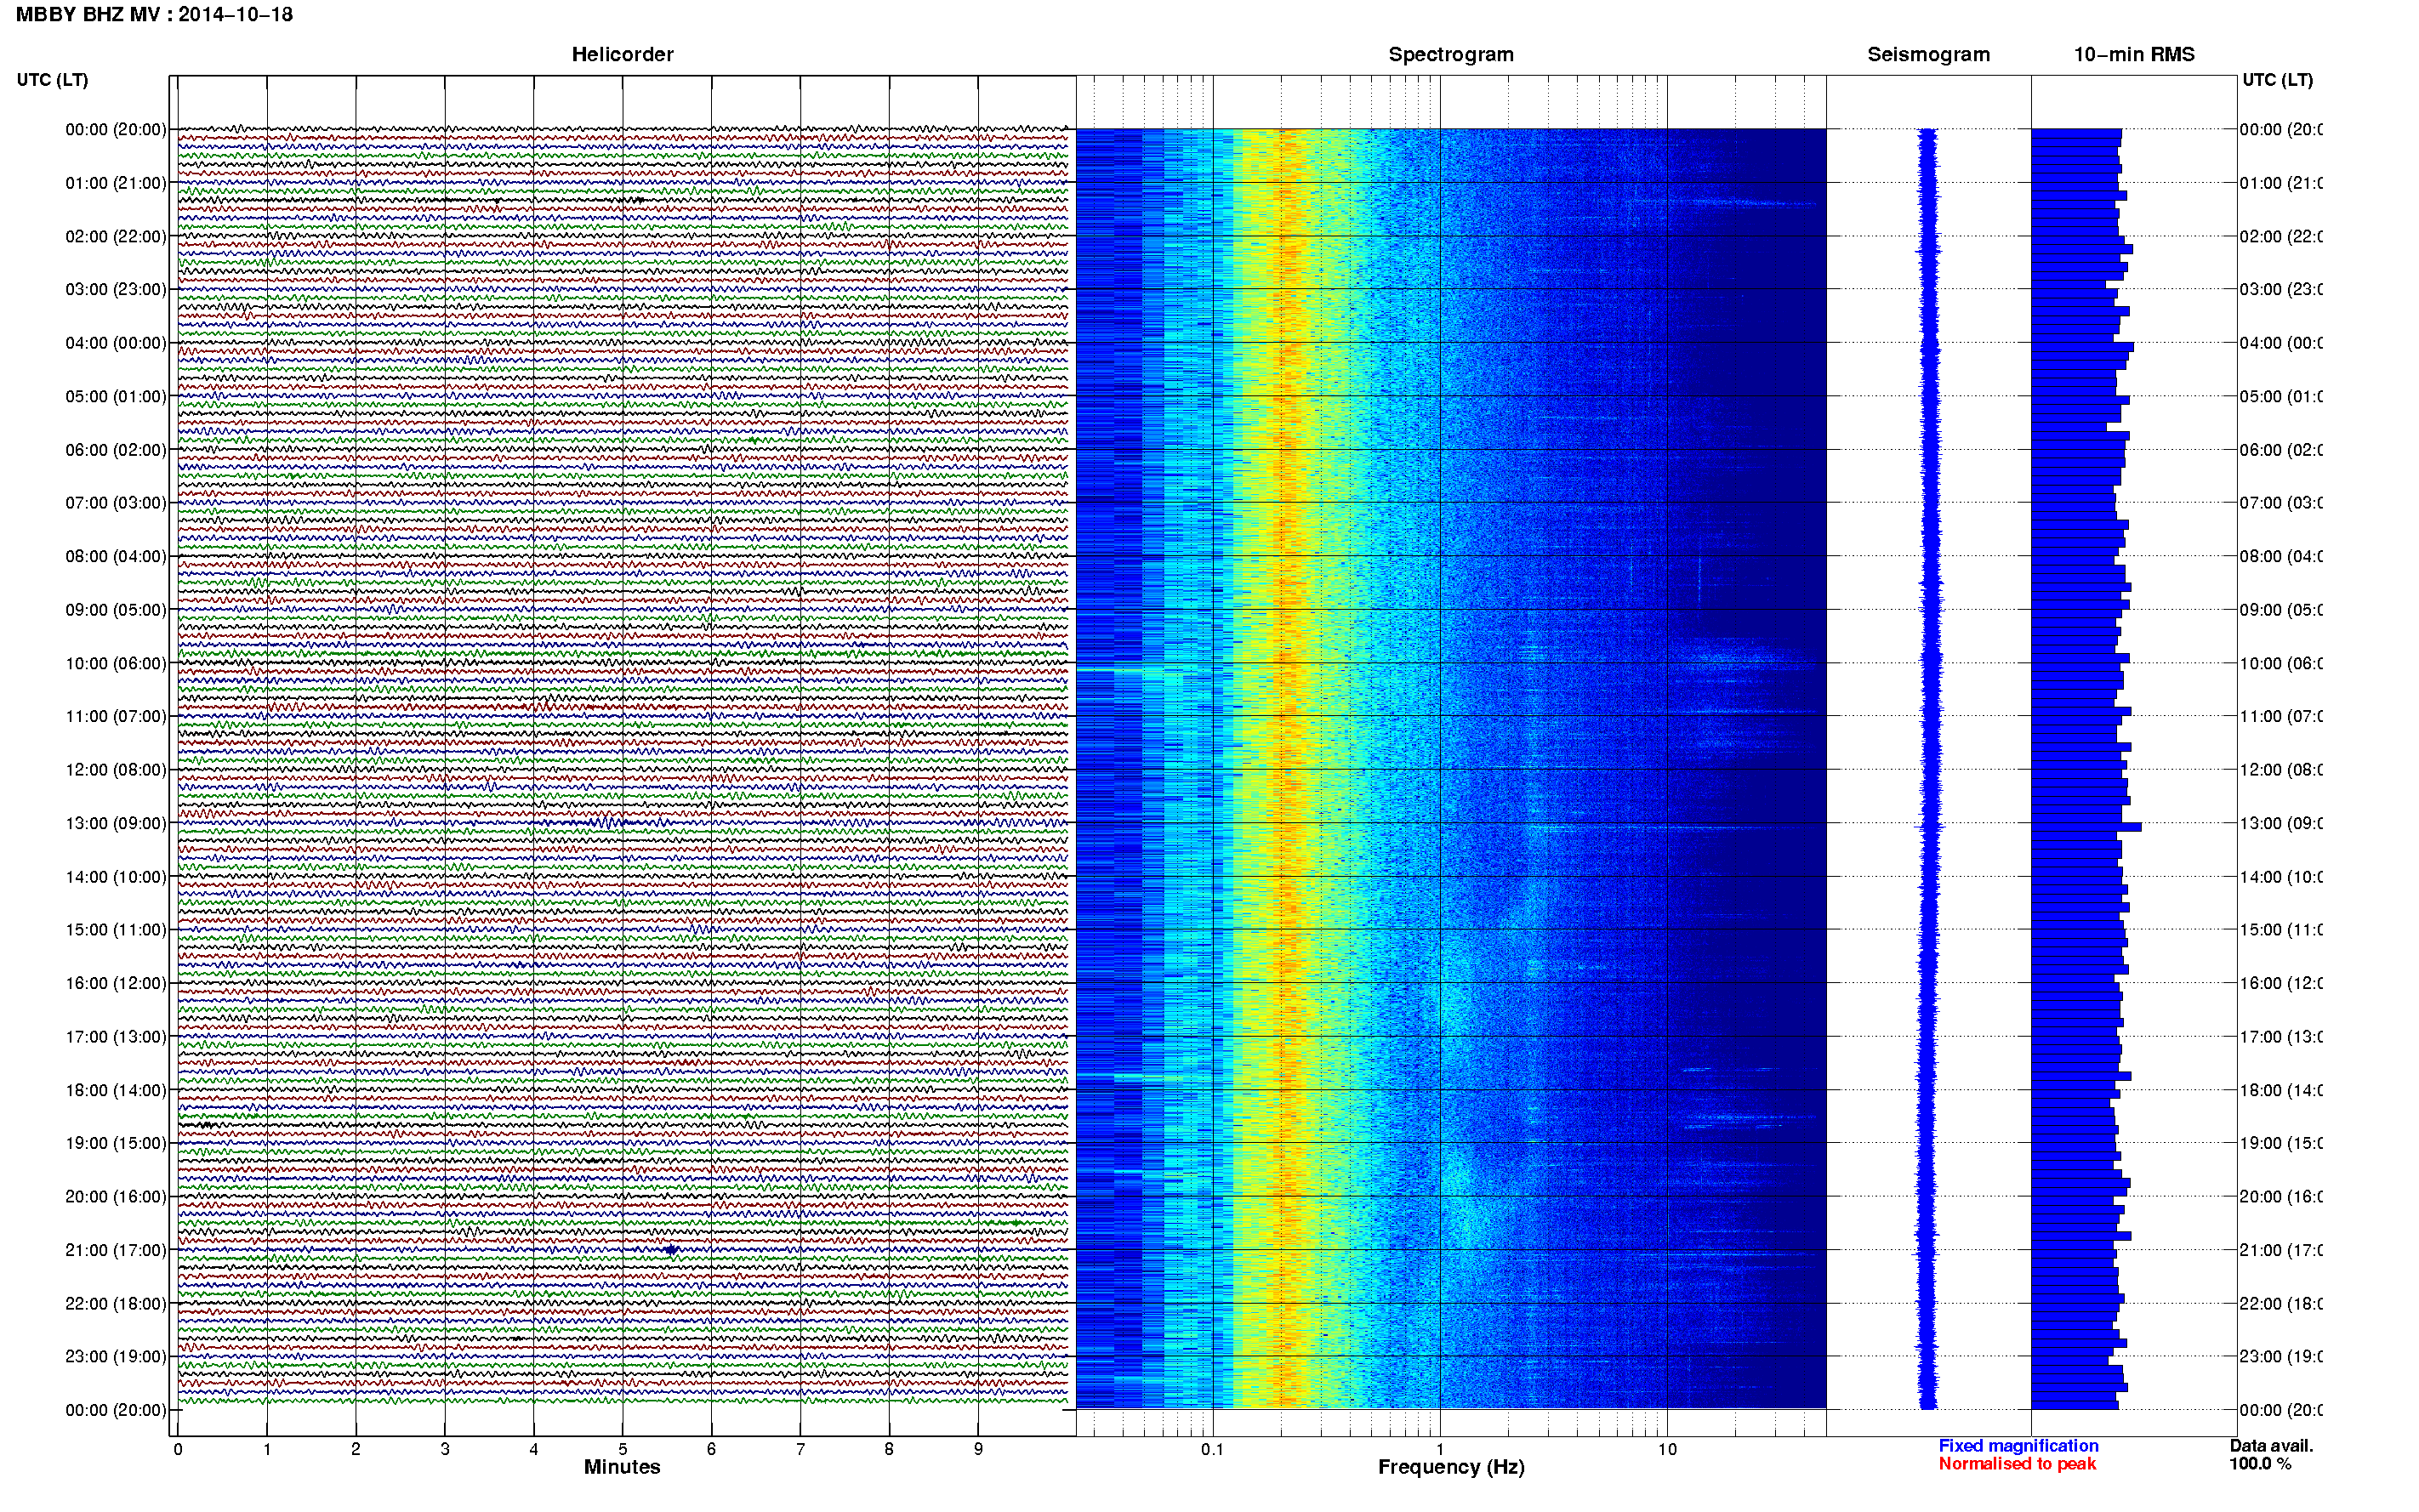Click the left '11:00 (07:00)' time label
Screen dimensions: 2419x1512
pyautogui.click(x=116, y=716)
